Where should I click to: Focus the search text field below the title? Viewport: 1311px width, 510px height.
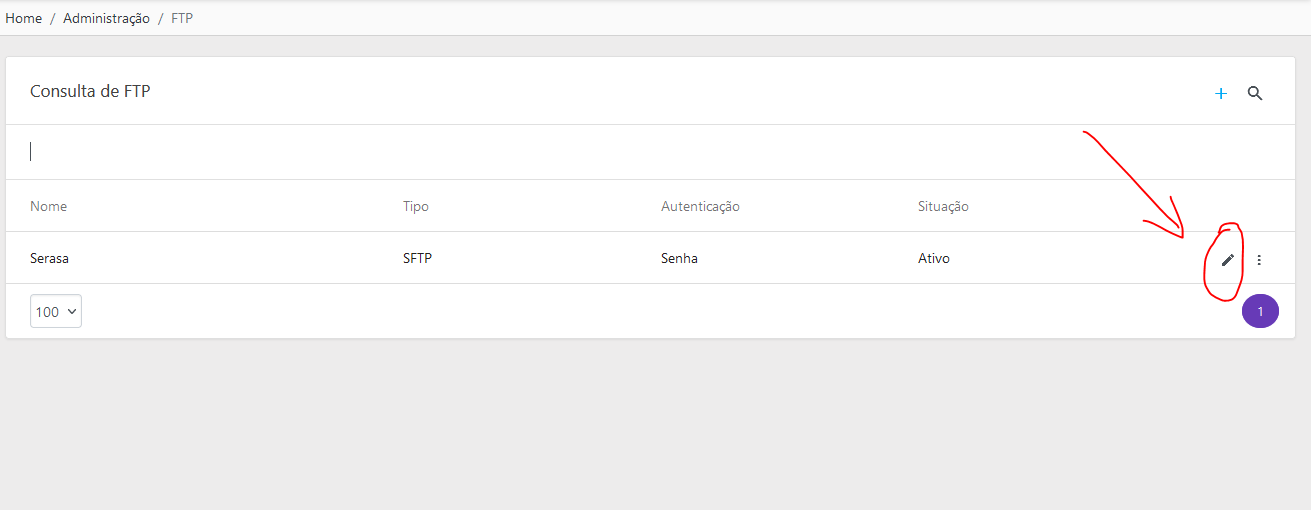coord(655,151)
